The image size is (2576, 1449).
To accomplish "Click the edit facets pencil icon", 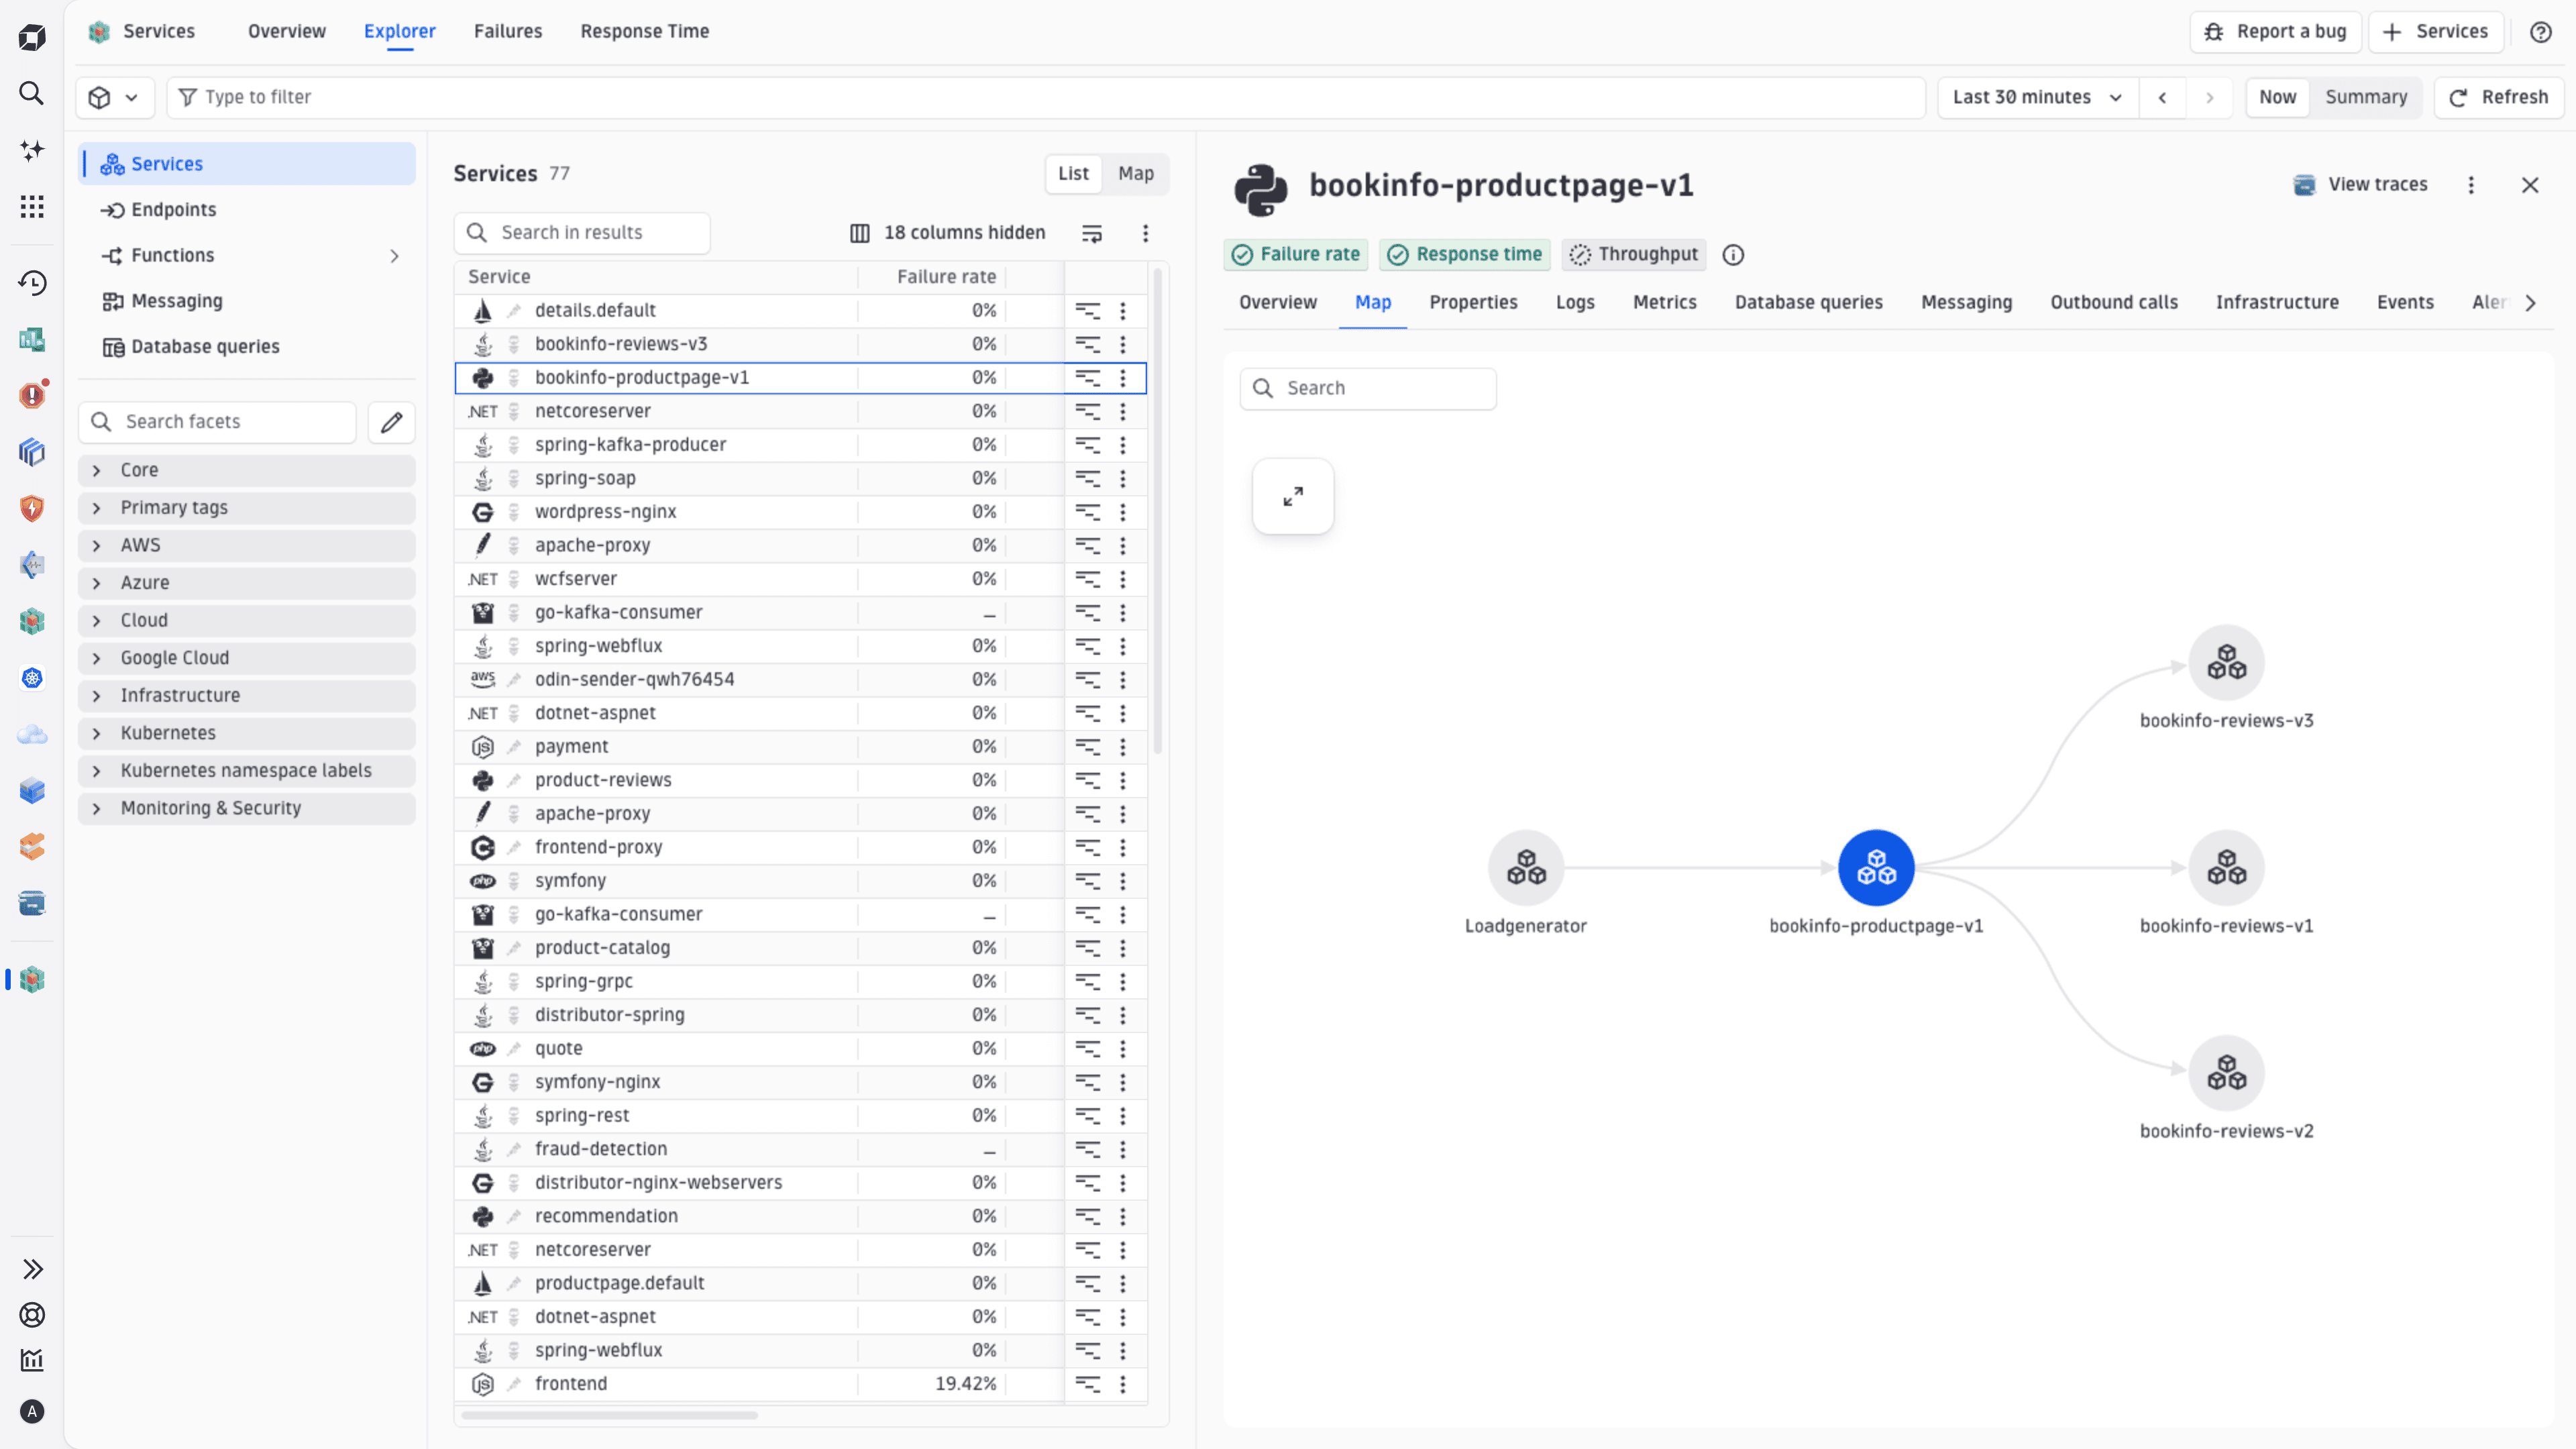I will (391, 422).
